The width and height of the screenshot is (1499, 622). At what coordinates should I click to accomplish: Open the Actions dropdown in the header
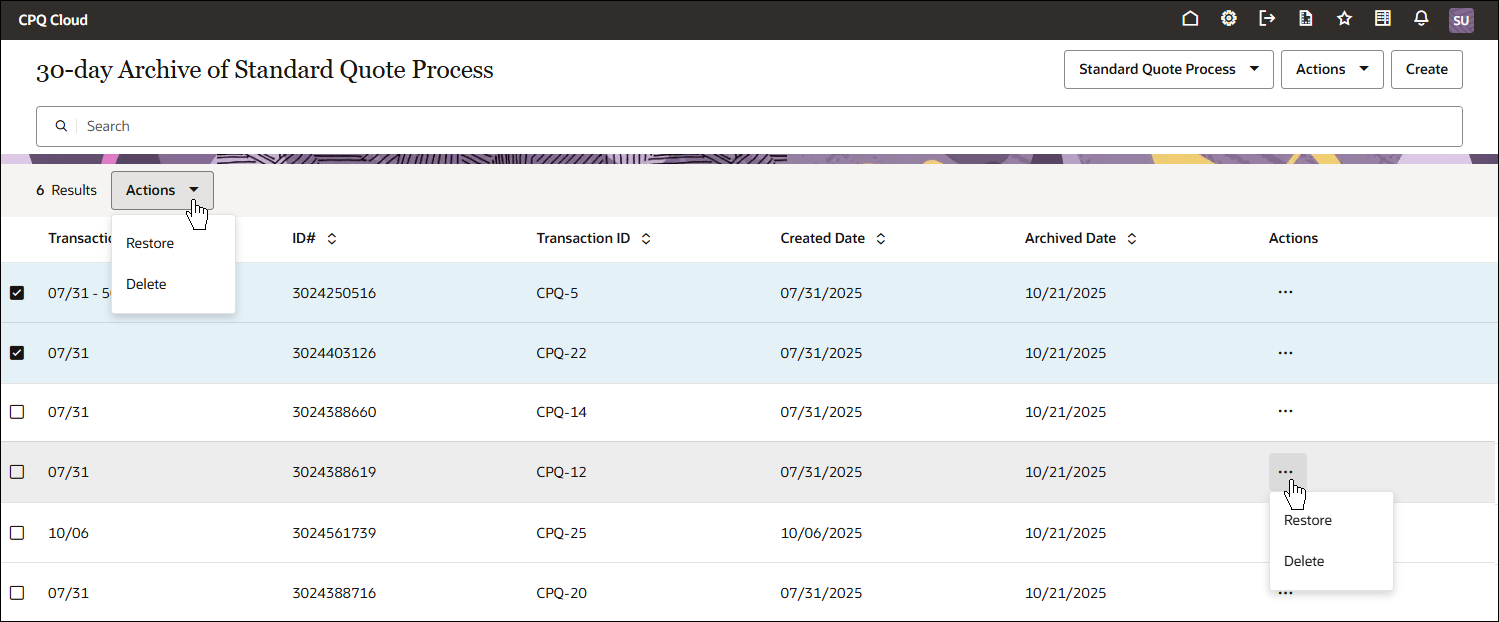1332,69
